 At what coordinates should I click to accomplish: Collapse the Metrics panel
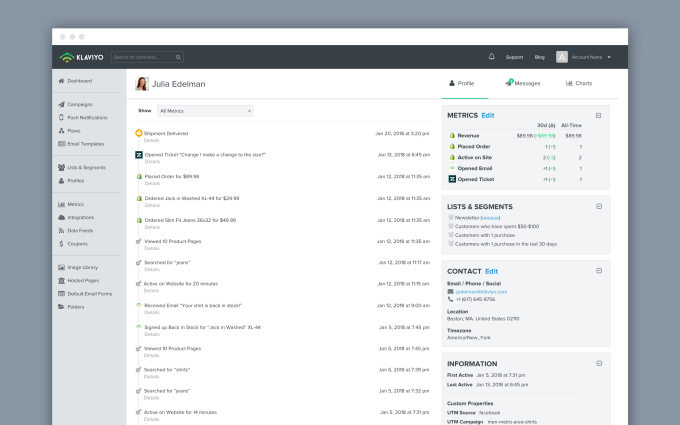click(x=598, y=116)
